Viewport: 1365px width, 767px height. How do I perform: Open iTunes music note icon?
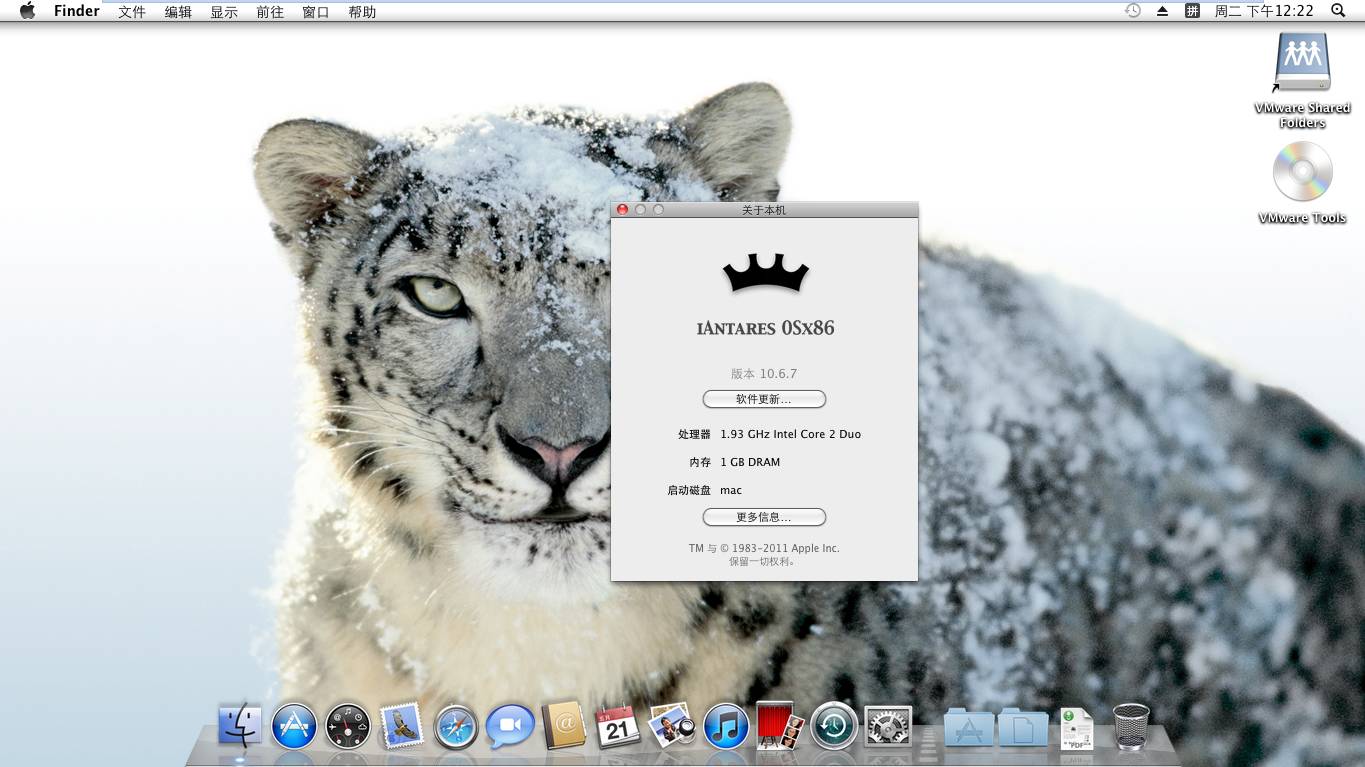[x=726, y=726]
